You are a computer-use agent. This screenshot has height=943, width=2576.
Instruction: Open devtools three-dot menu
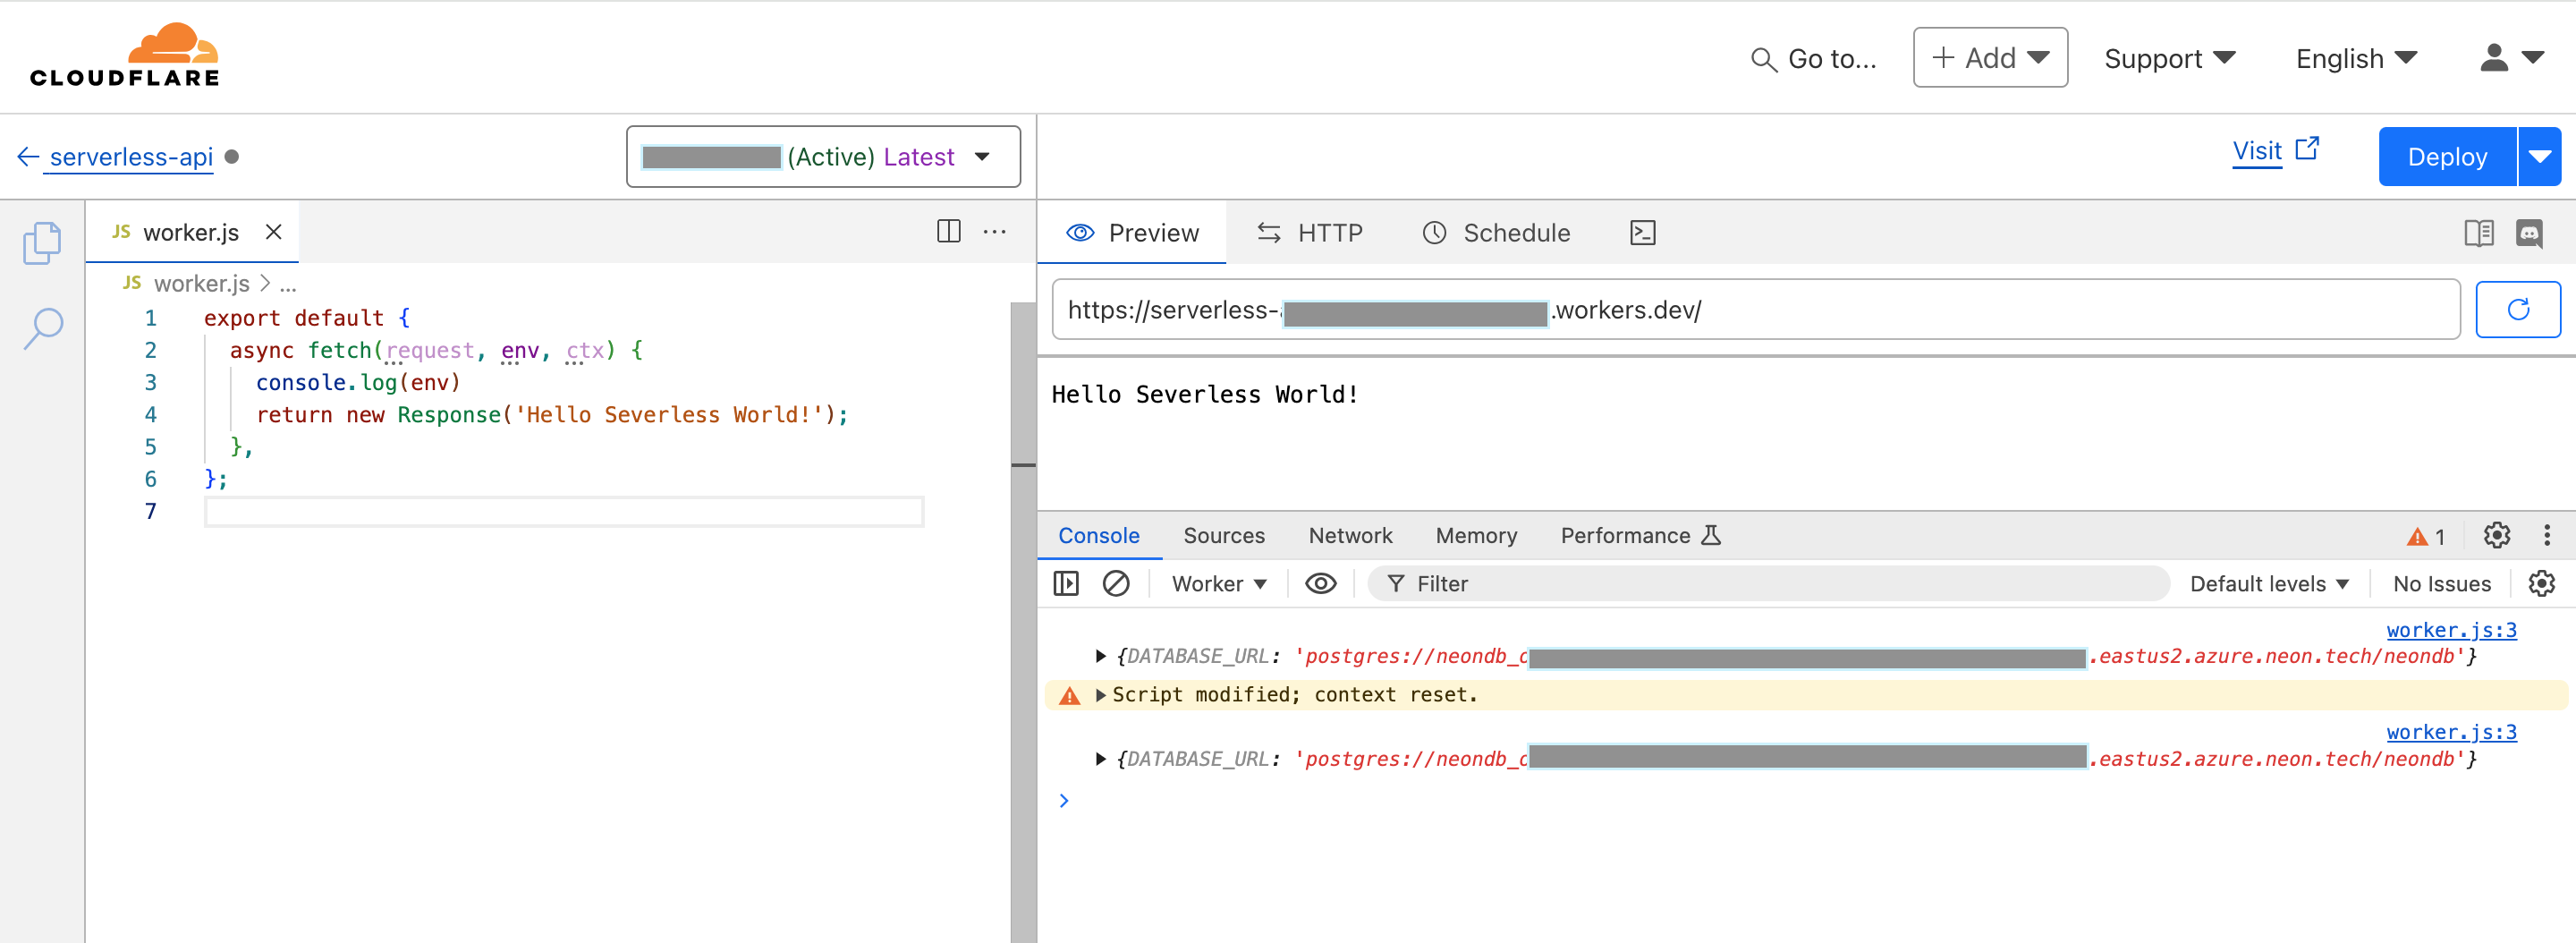(x=2546, y=536)
